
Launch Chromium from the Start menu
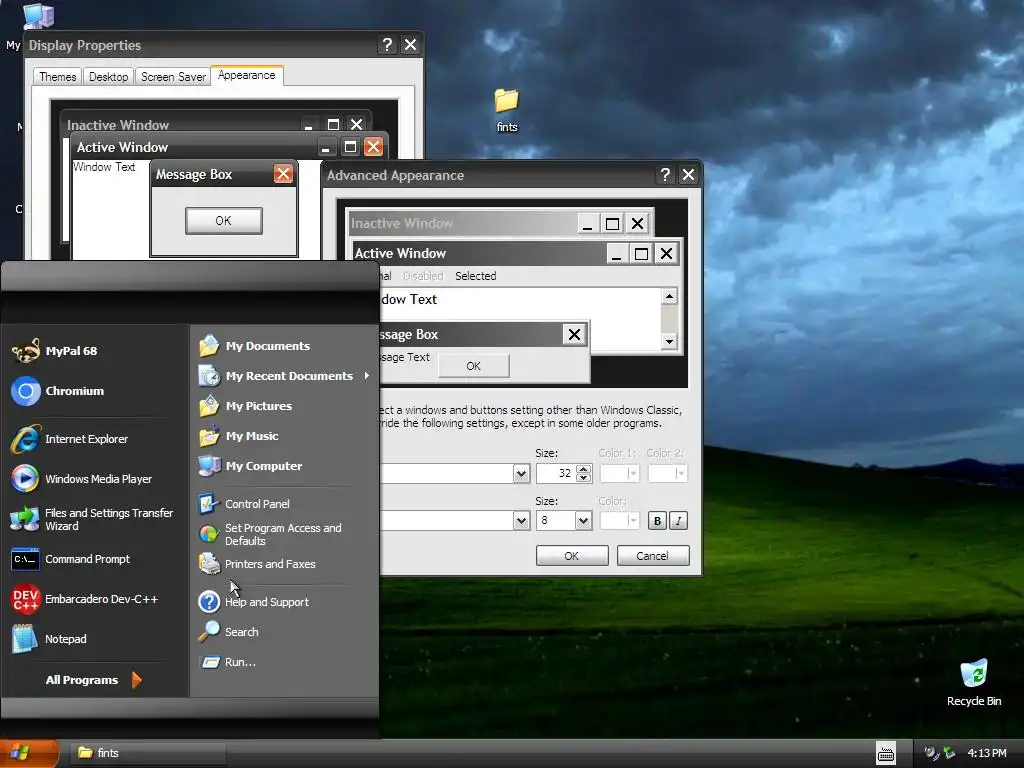tap(57, 391)
